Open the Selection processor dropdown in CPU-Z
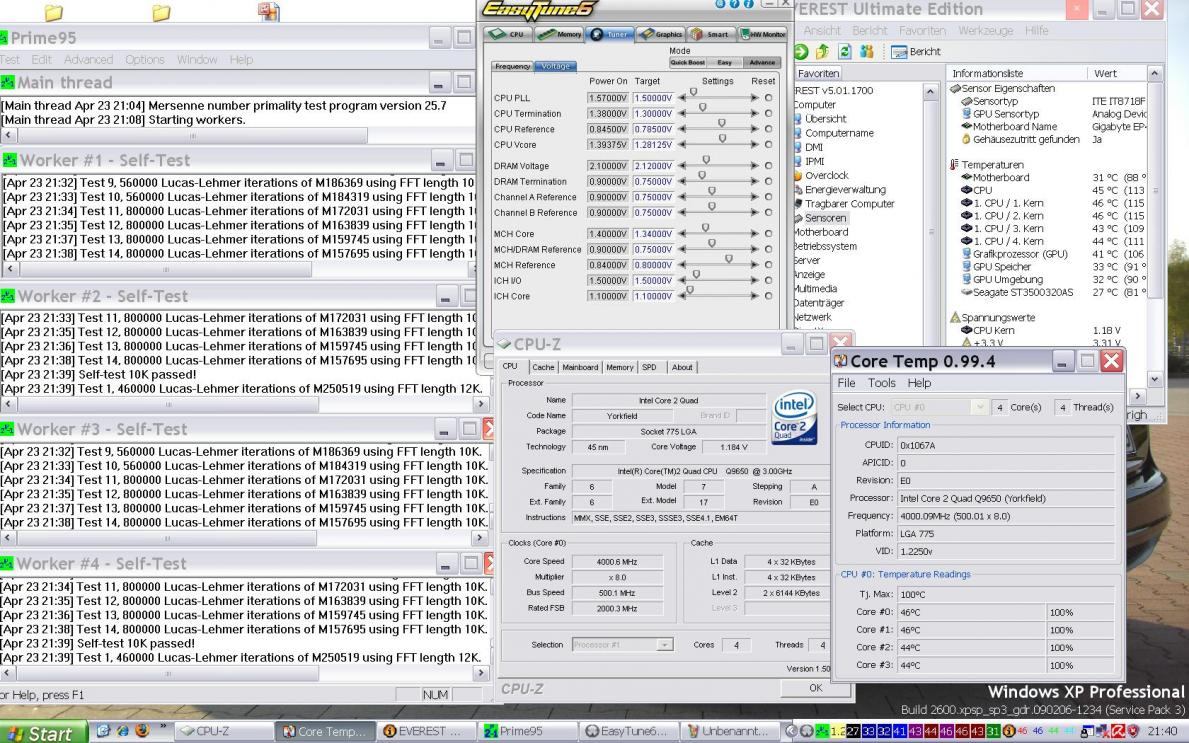 pyautogui.click(x=664, y=644)
